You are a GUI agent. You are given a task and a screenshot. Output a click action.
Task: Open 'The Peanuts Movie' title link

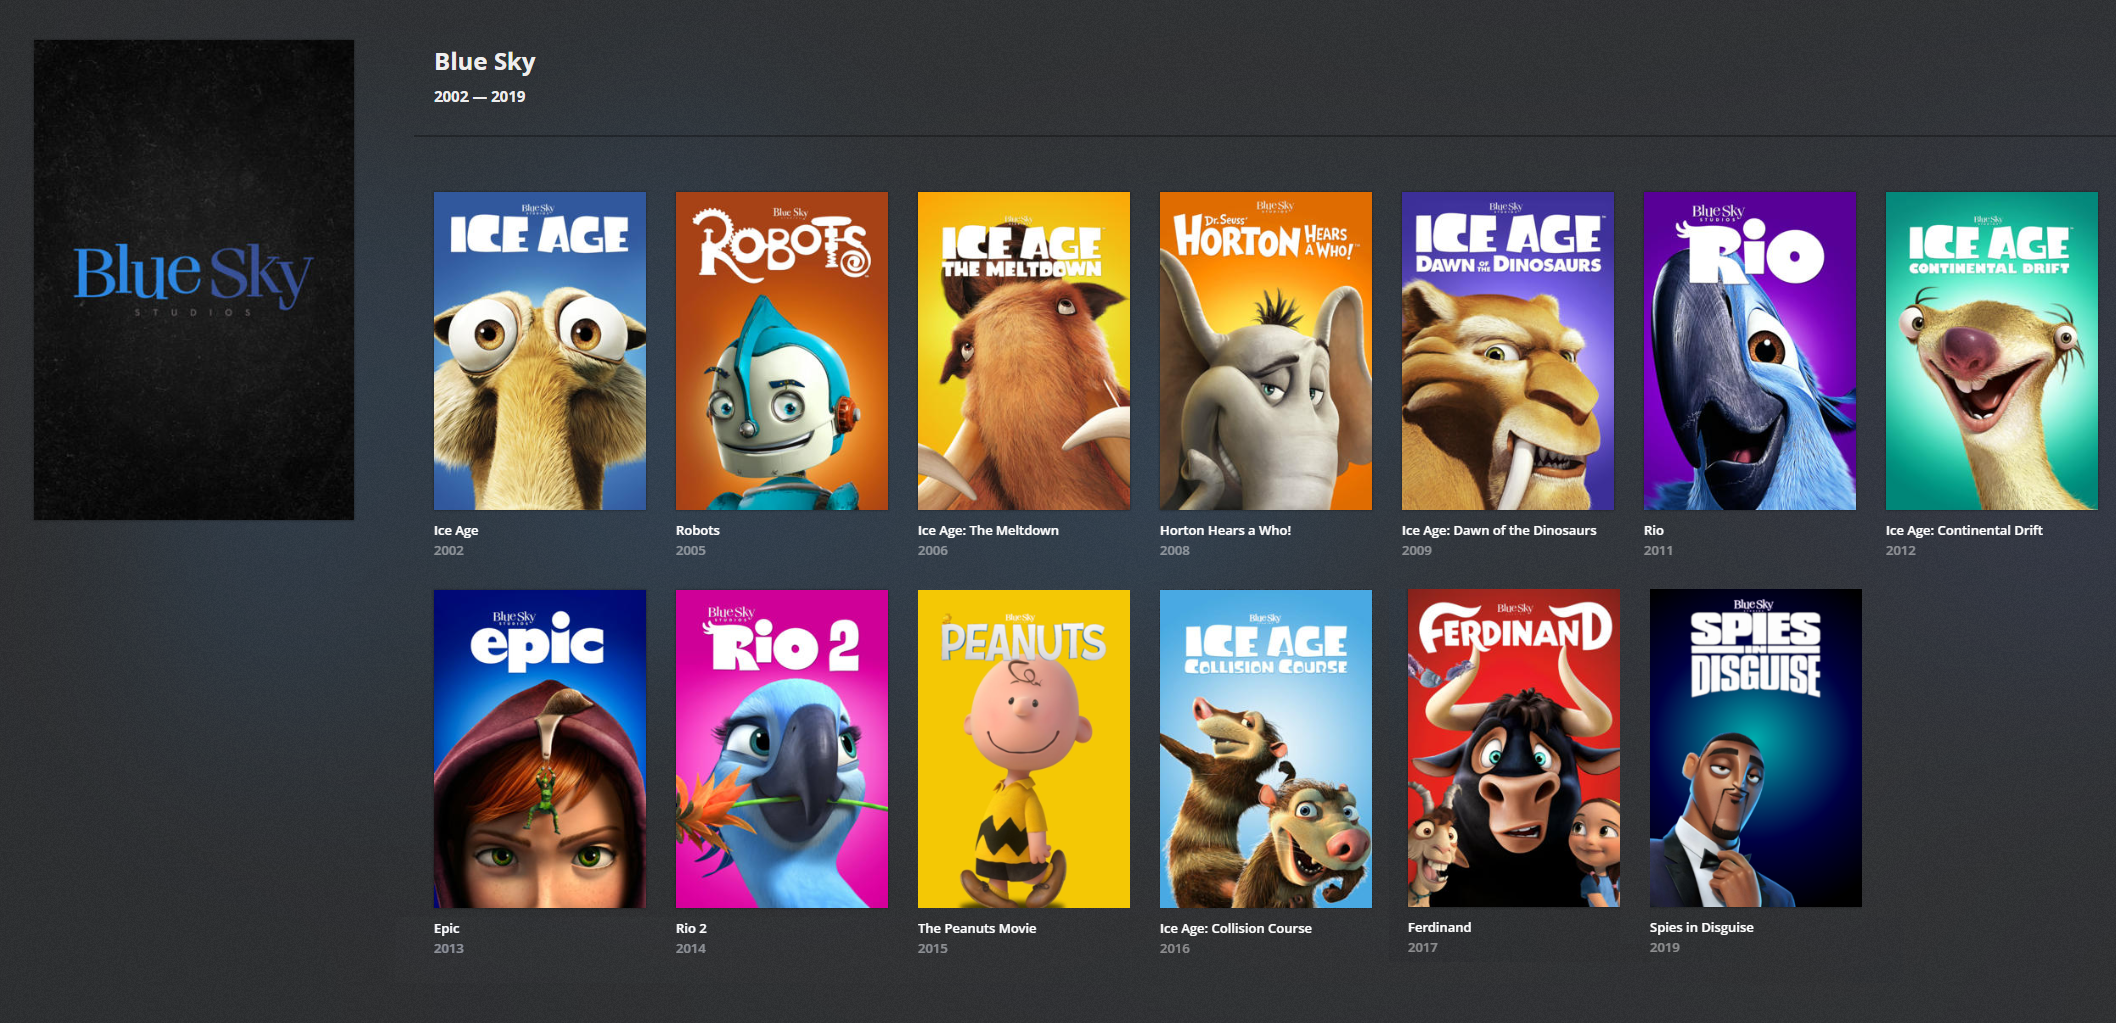point(977,928)
